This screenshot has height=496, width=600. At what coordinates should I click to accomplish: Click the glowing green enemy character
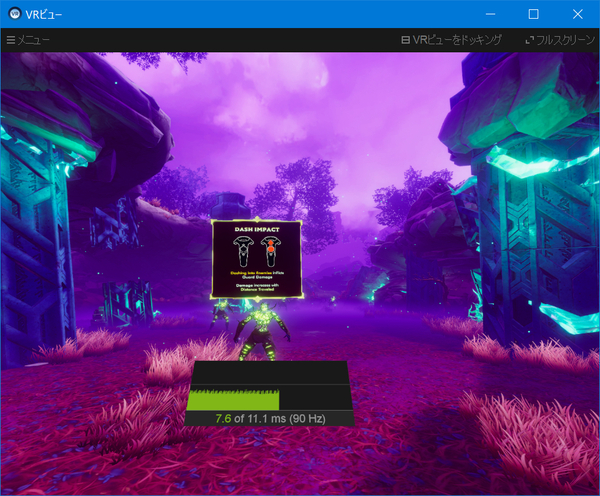[262, 331]
